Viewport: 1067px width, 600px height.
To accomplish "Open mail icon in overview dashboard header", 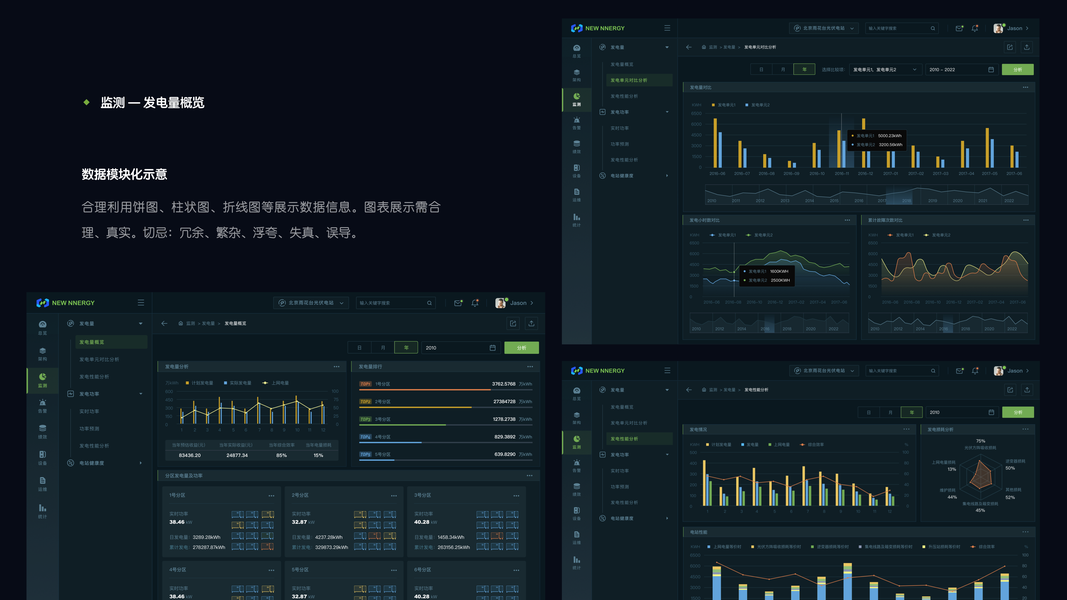I will (458, 303).
